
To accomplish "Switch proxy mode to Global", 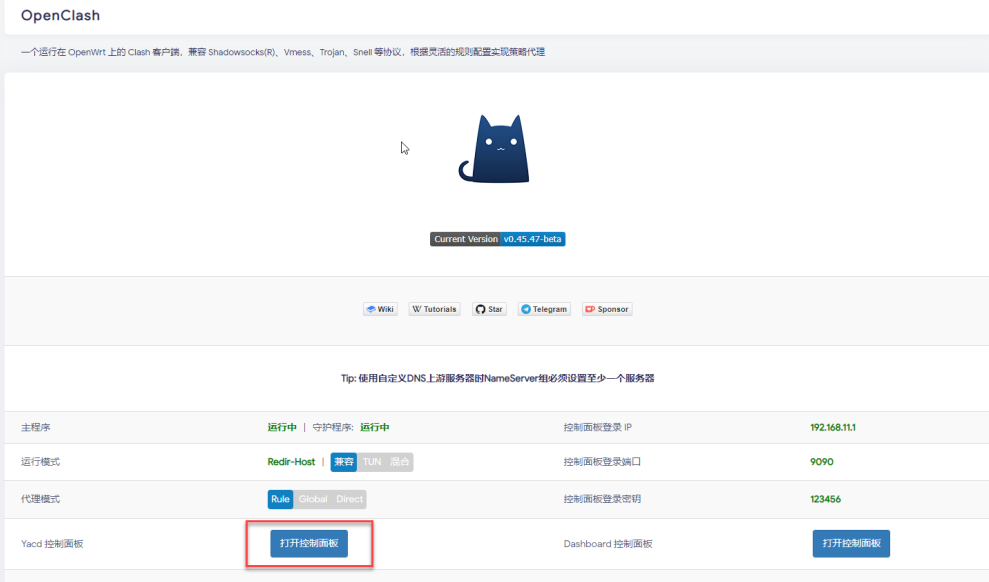I will click(312, 499).
